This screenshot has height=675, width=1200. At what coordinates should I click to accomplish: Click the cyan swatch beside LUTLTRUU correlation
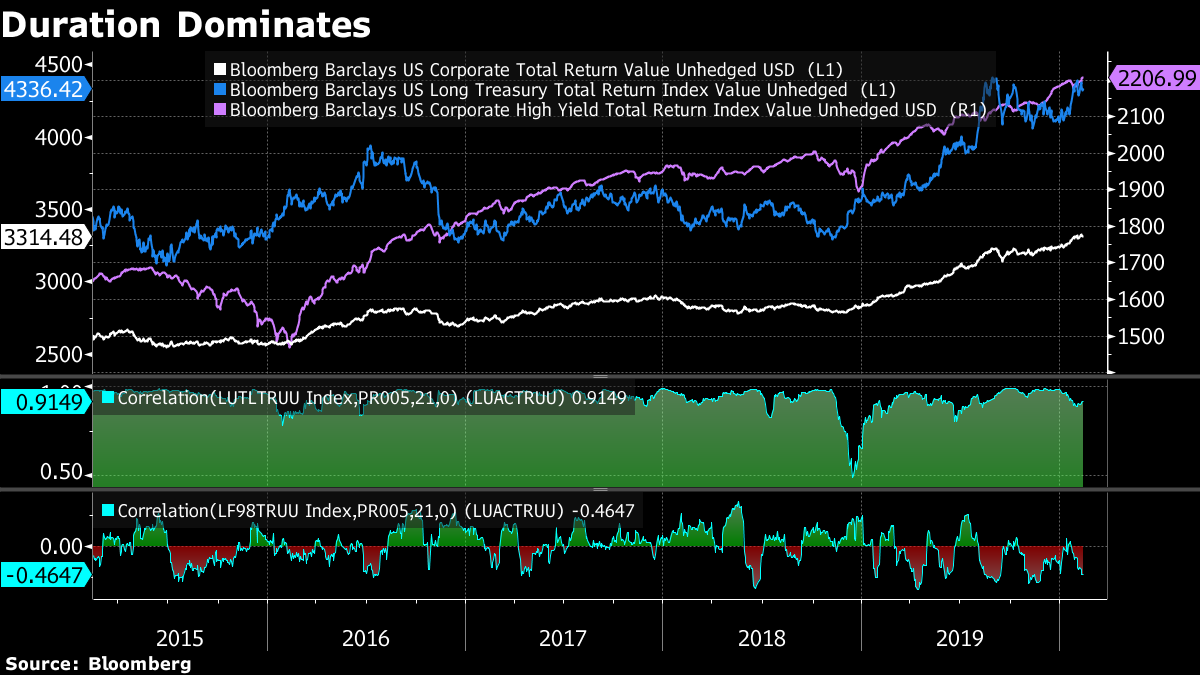click(x=108, y=398)
